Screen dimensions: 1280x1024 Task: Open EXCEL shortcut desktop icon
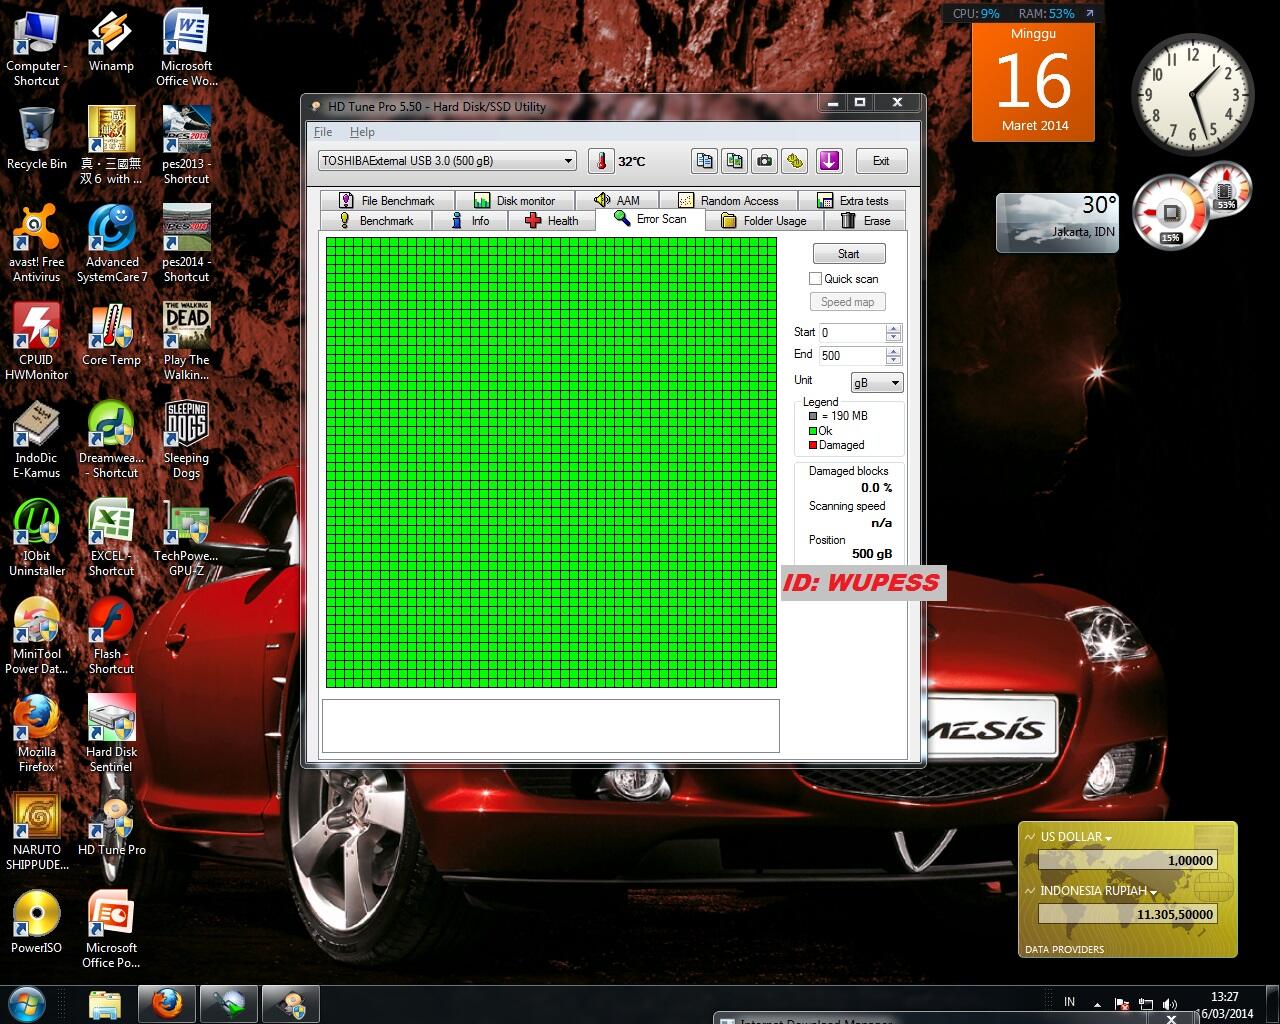(111, 538)
